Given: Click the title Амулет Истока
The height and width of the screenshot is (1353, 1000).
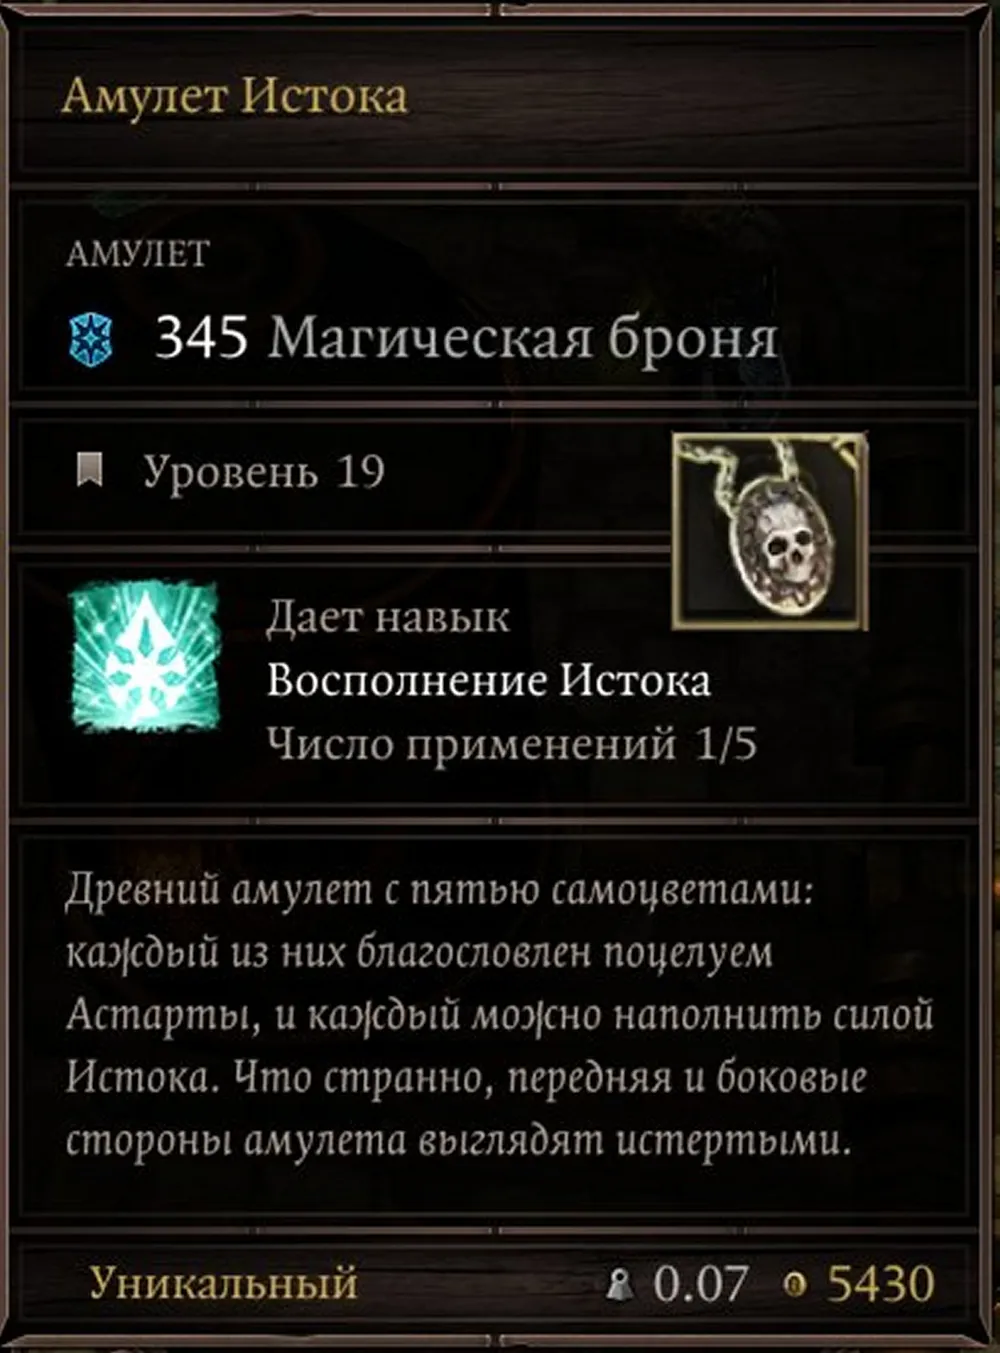Looking at the screenshot, I should (235, 97).
